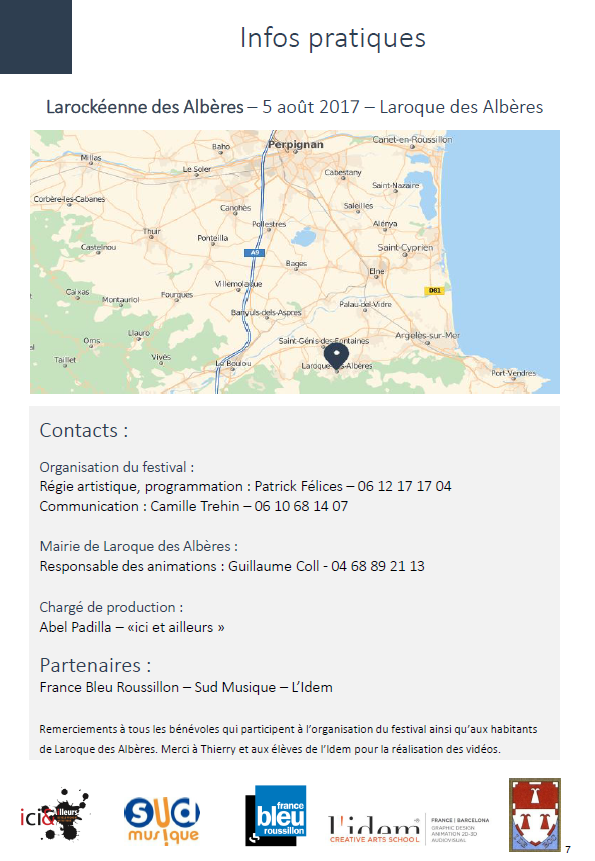
Task: Click the Laroque coat of arms emblem
Action: tap(535, 814)
